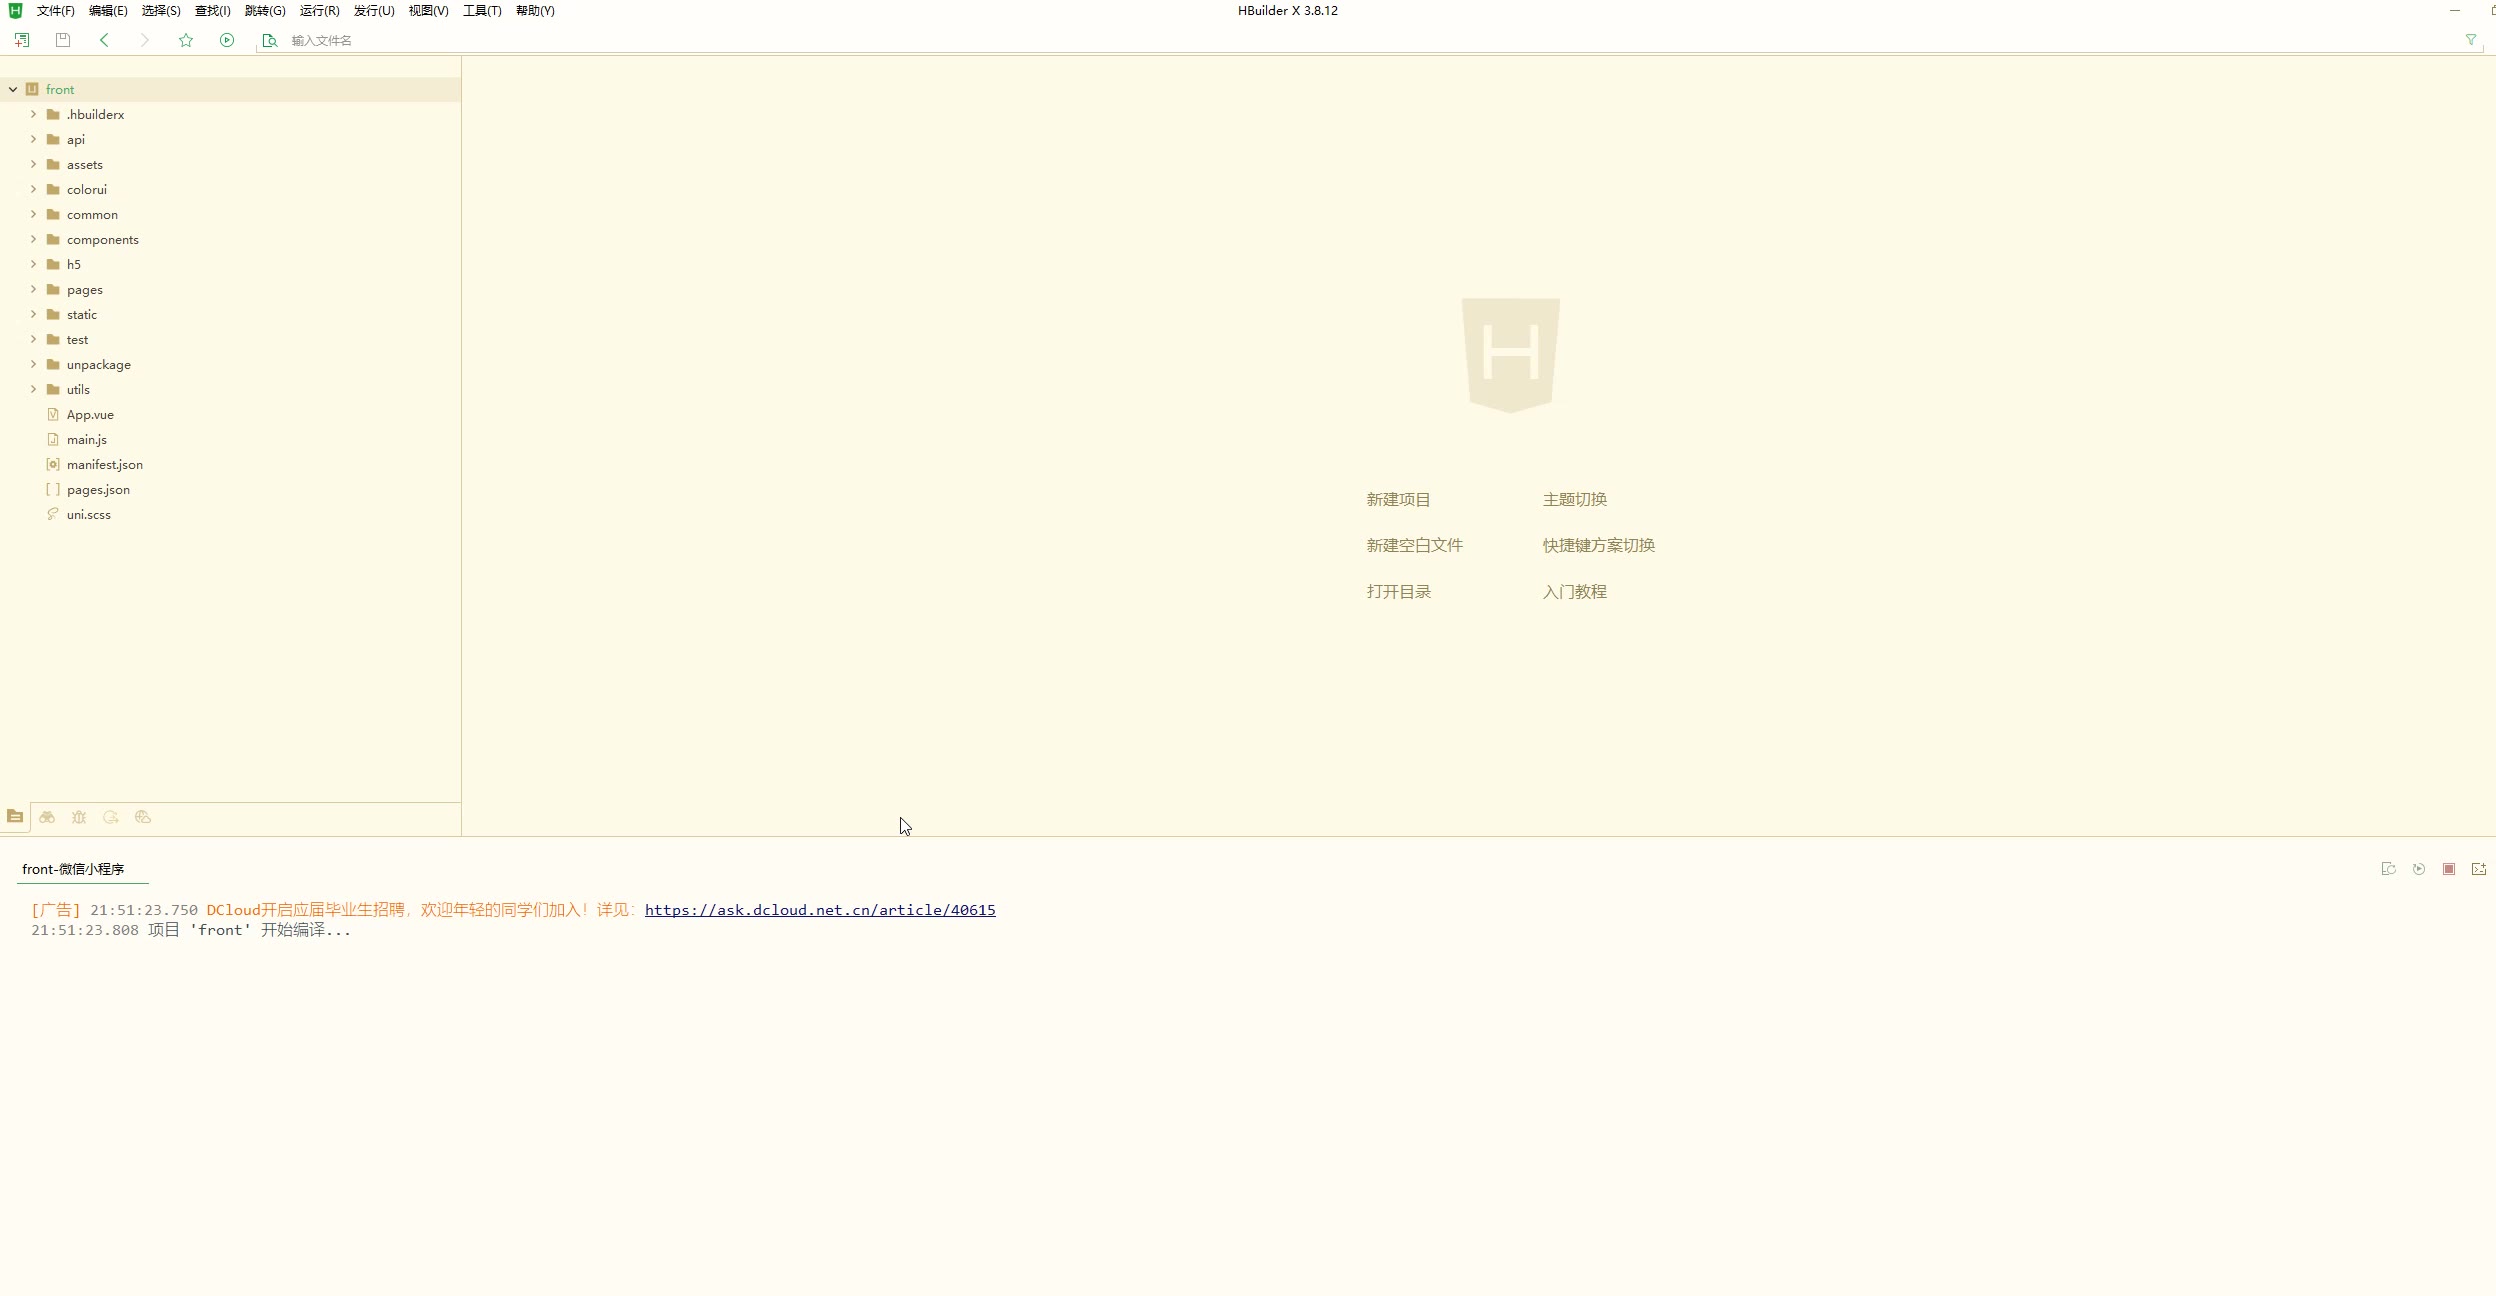Click the main.js file icon
The image size is (2496, 1296).
(x=53, y=439)
